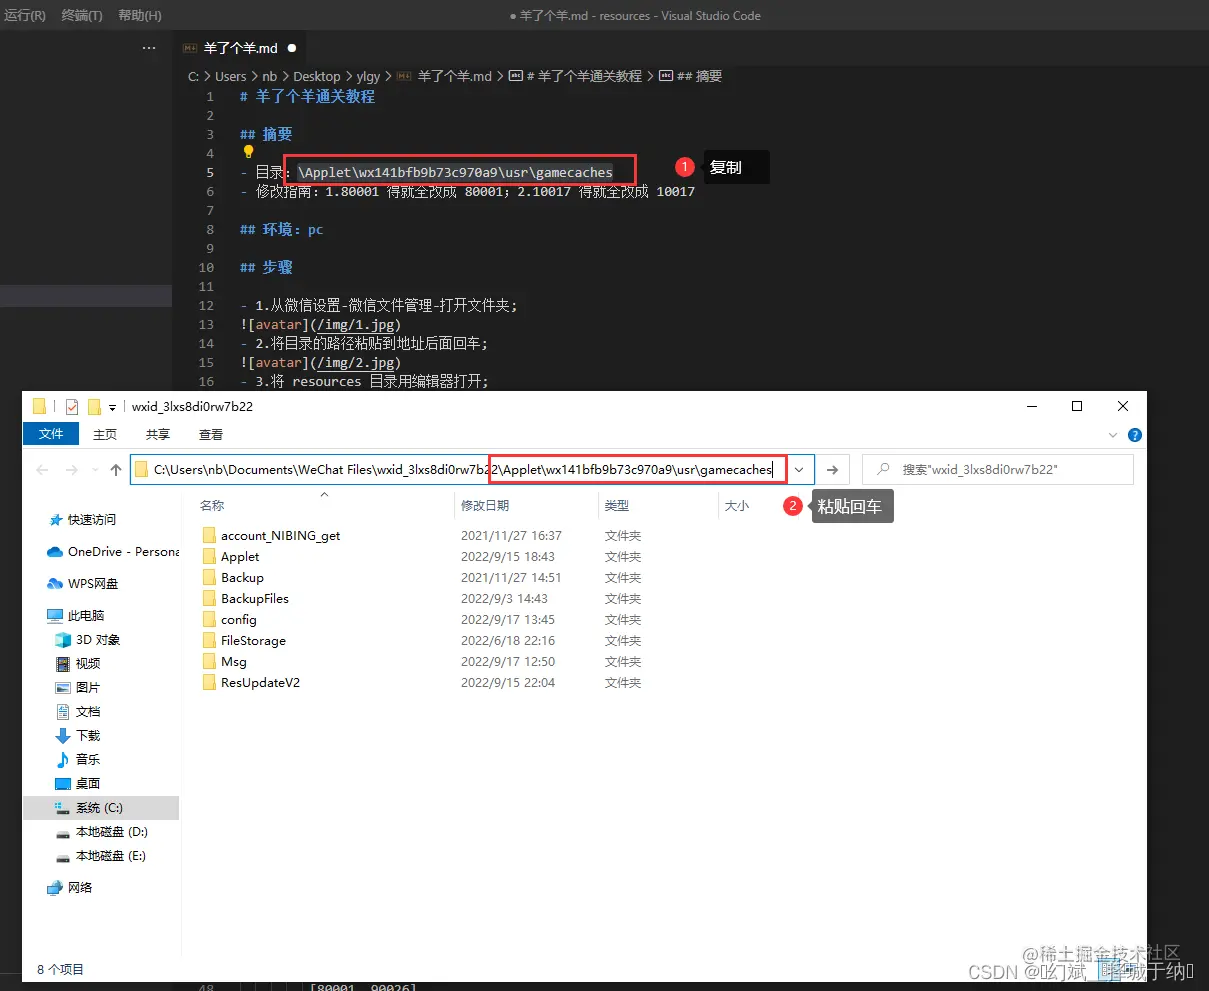This screenshot has width=1209, height=991.
Task: Click the new folder quick access icon
Action: coord(94,406)
